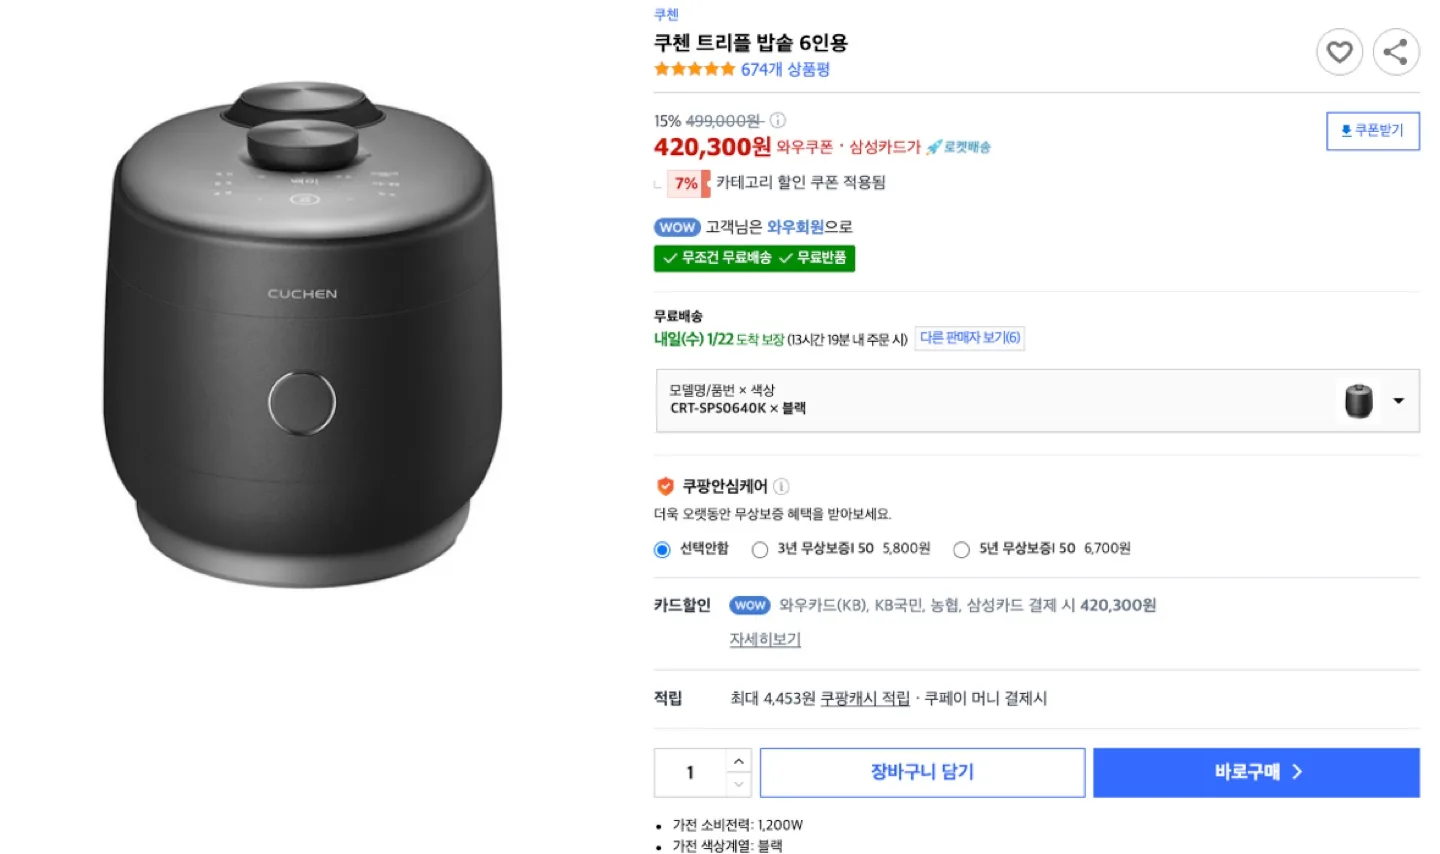Click the 쿠팡안심케어 info icon

[x=782, y=487]
